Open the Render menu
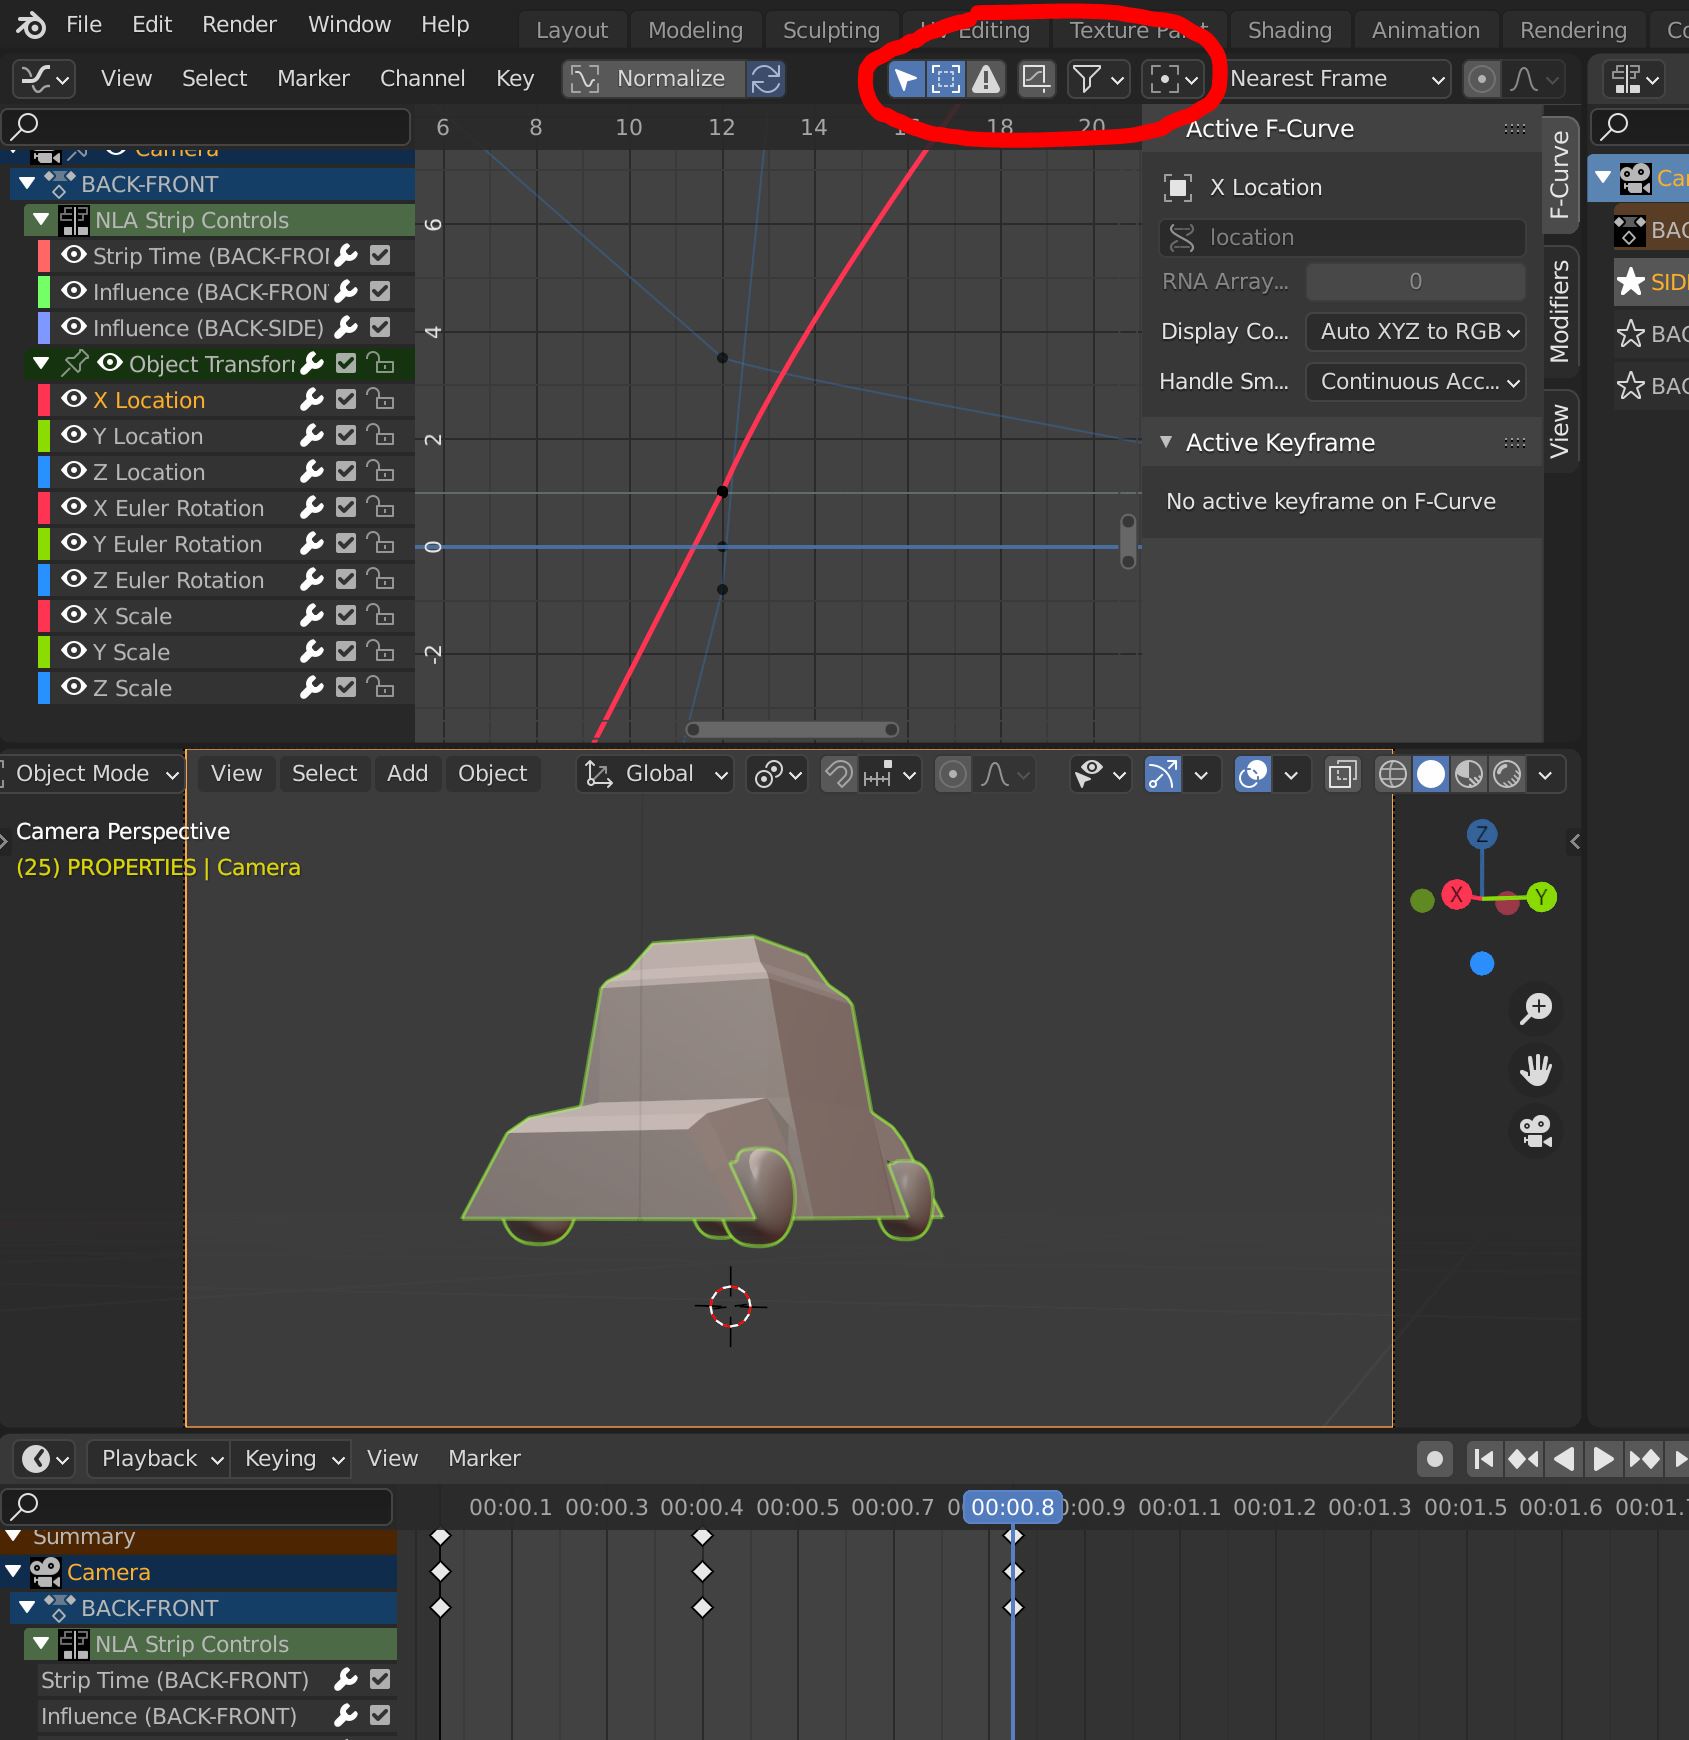Screen dimensions: 1689x1740 pyautogui.click(x=239, y=24)
